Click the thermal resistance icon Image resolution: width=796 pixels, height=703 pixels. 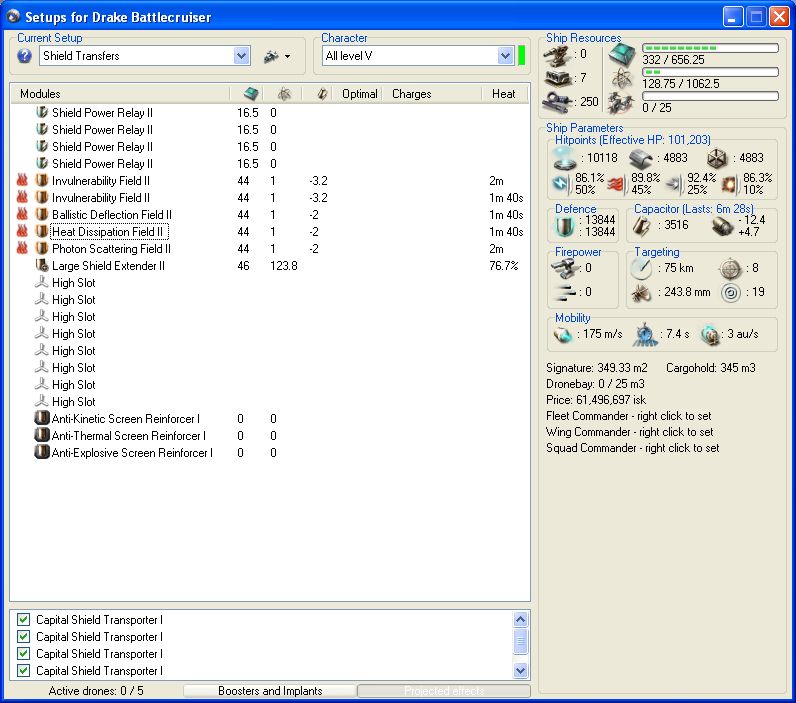click(x=615, y=184)
